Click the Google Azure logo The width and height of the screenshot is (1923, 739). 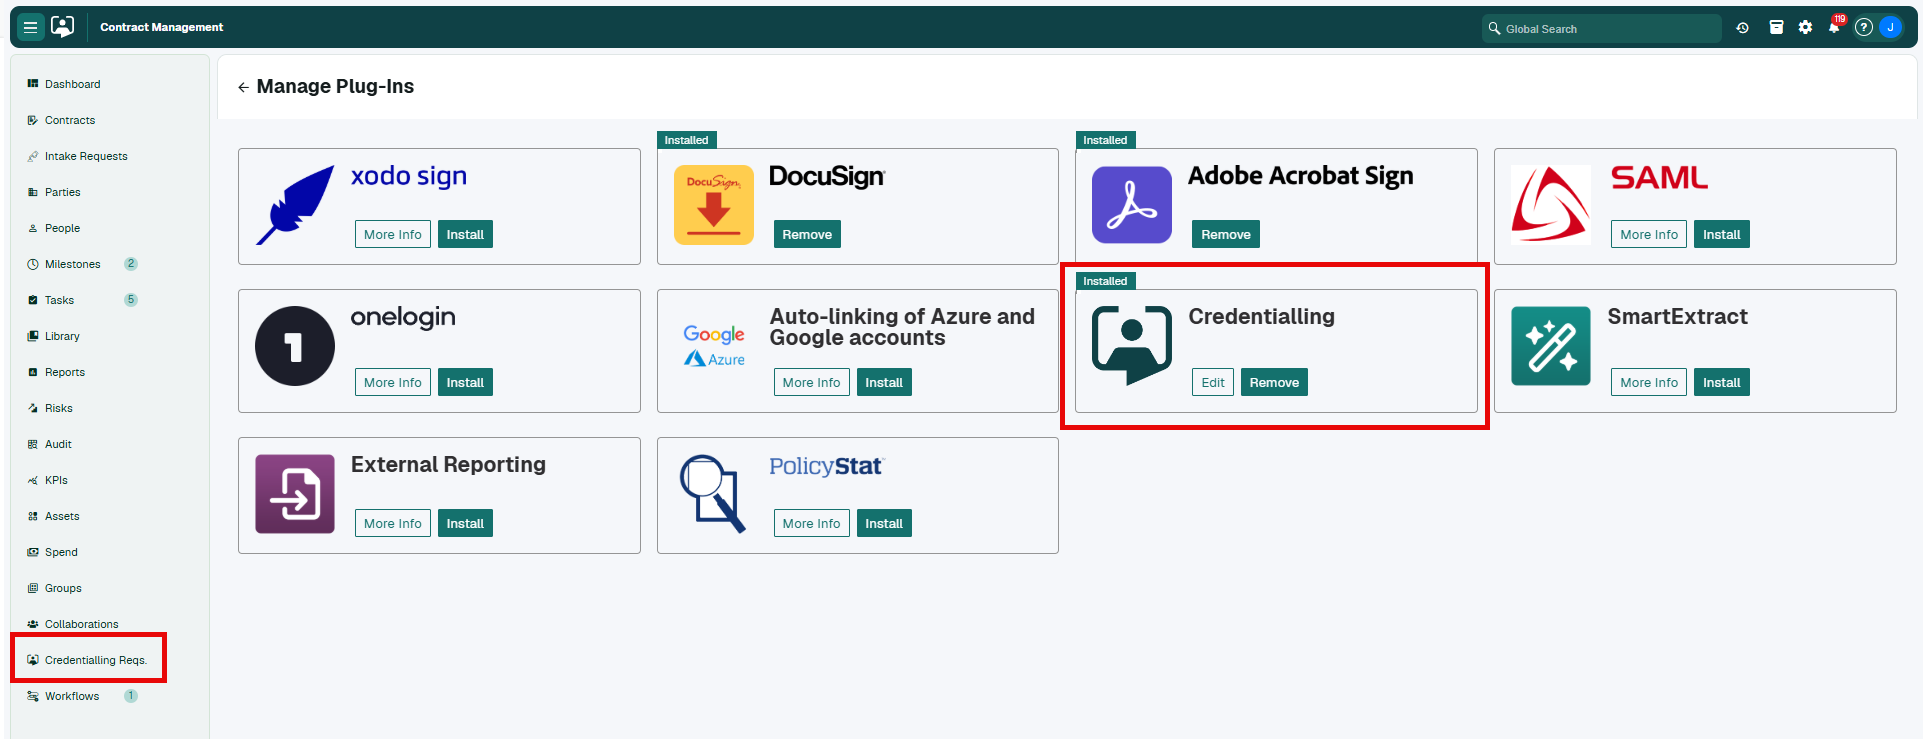pos(714,346)
